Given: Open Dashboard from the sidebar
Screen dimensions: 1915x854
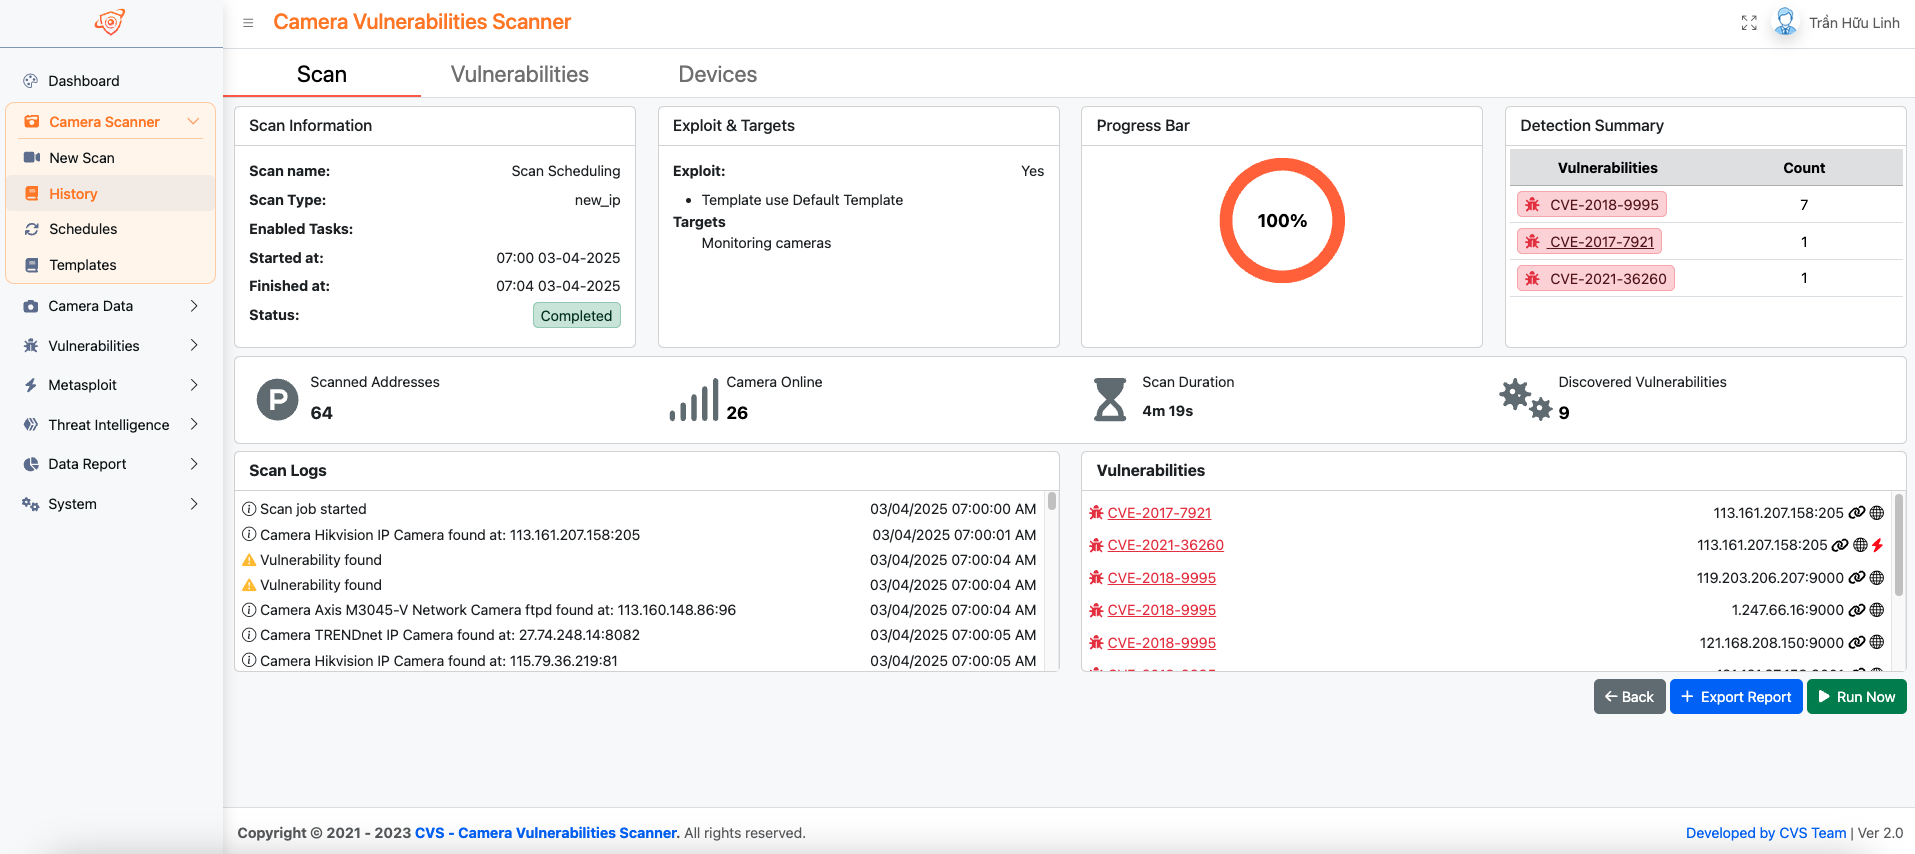Looking at the screenshot, I should click(x=111, y=81).
